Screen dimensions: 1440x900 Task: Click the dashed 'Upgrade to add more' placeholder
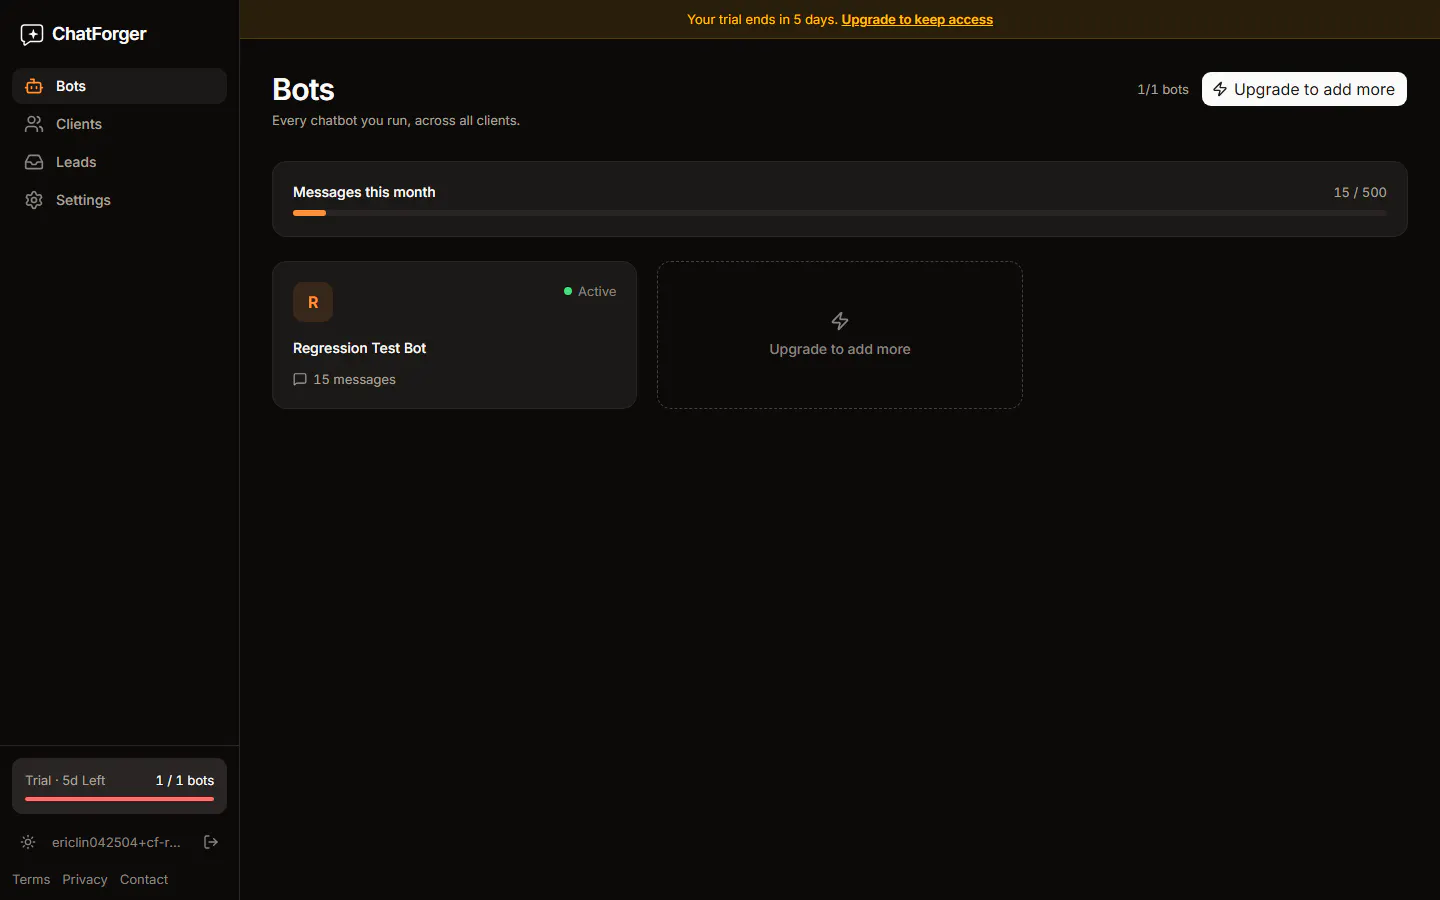point(839,335)
